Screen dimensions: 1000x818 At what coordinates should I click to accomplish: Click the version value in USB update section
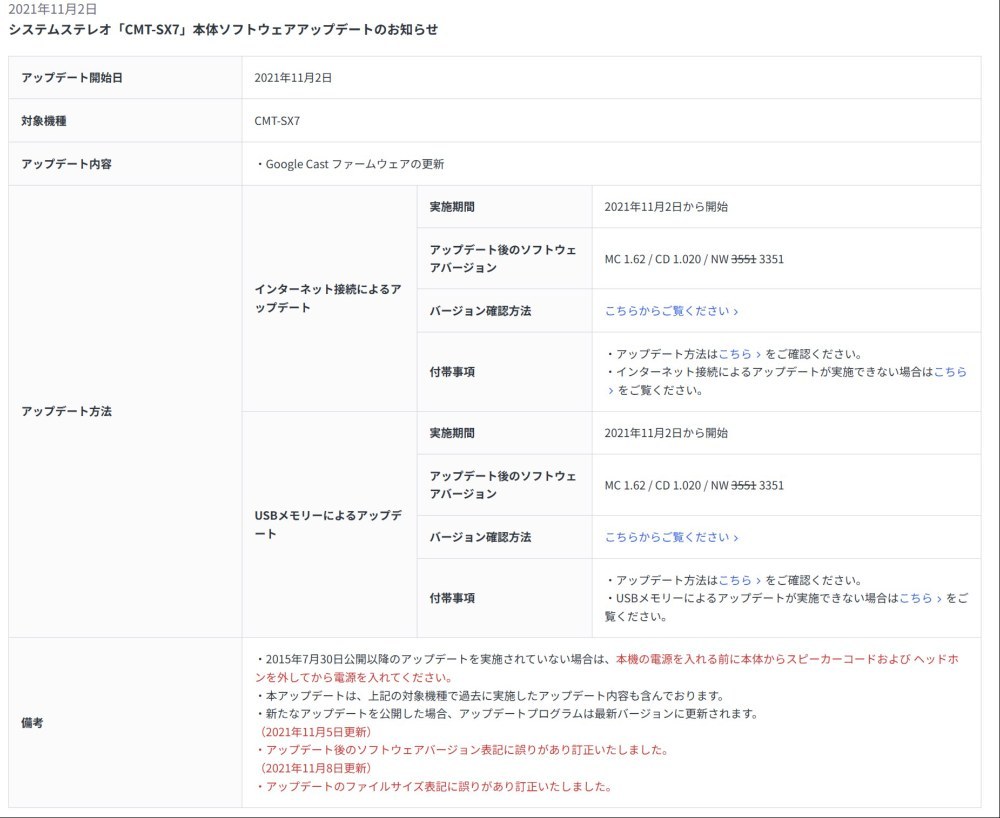(x=694, y=485)
